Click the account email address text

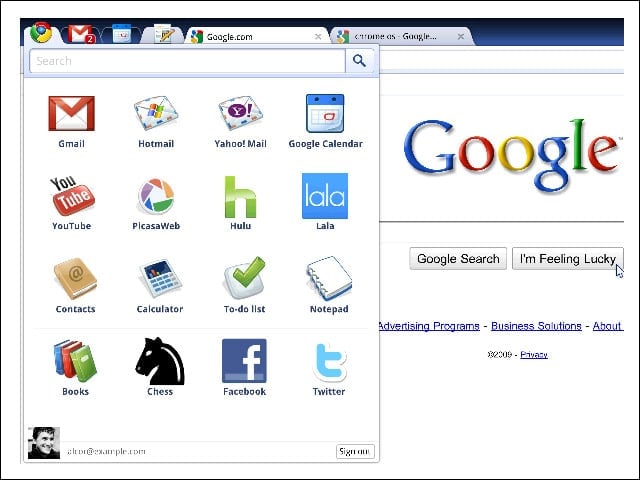pyautogui.click(x=106, y=451)
